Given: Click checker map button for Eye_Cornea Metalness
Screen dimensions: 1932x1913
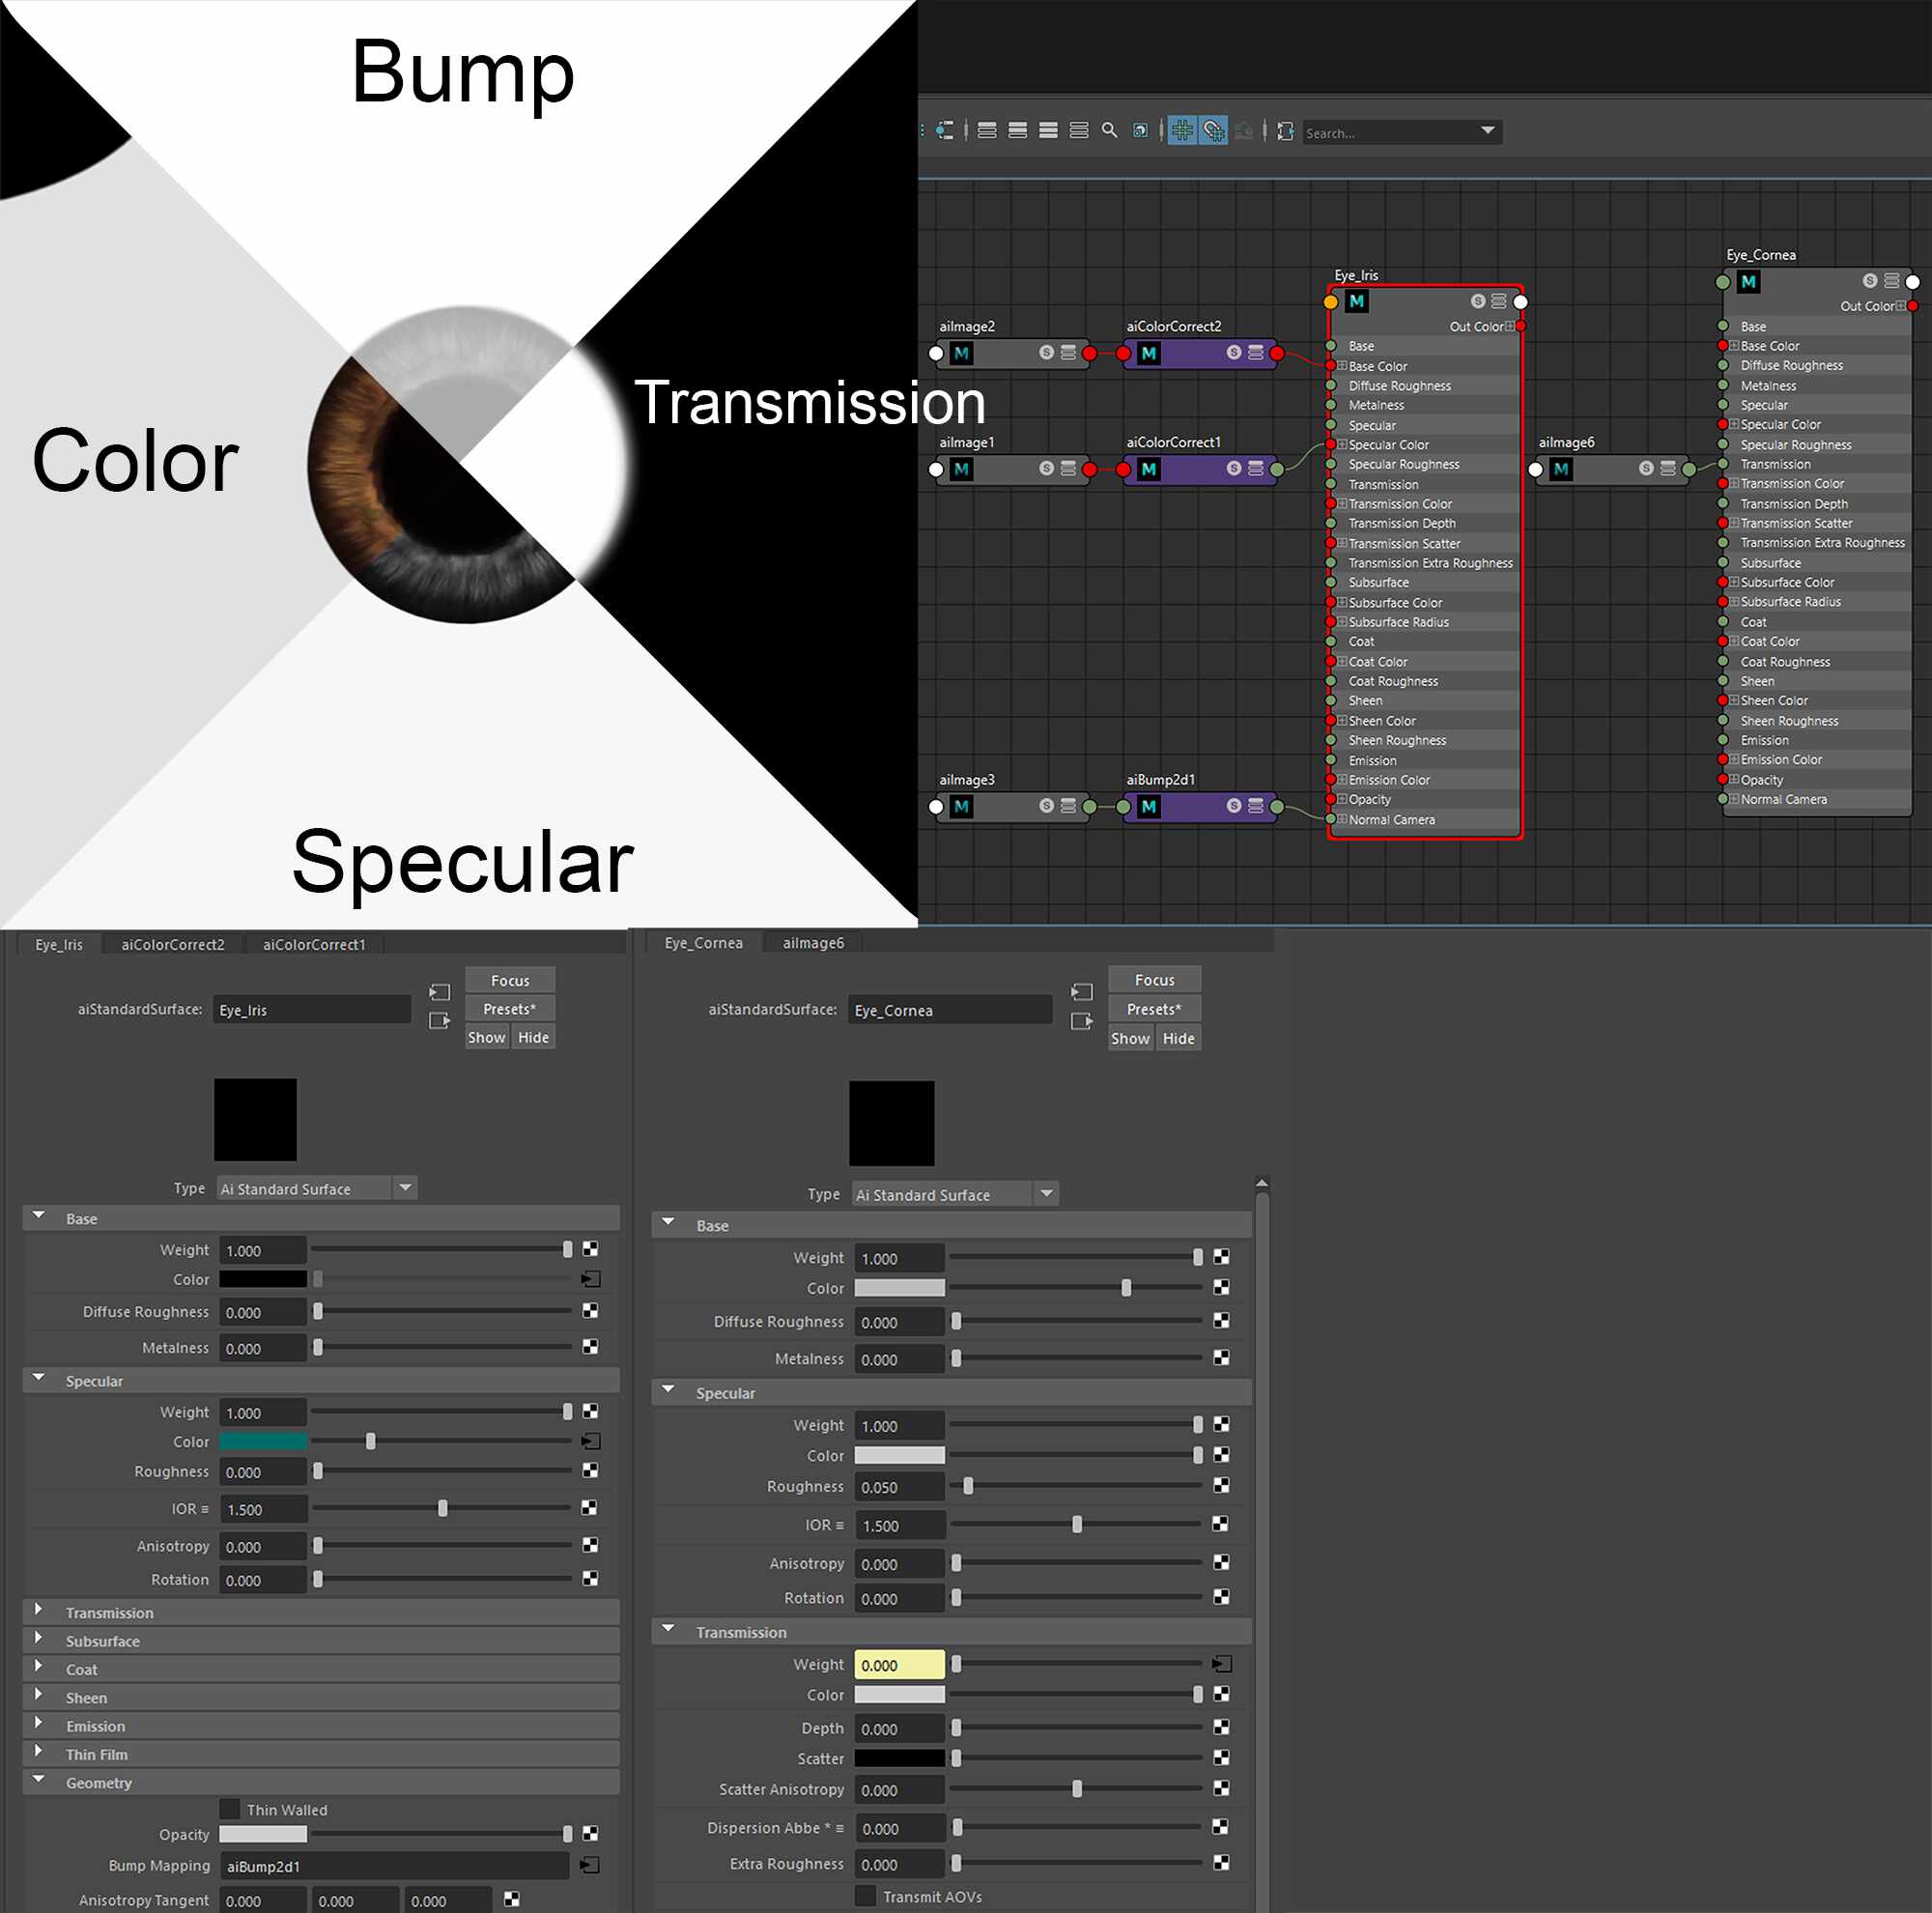Looking at the screenshot, I should coord(1221,1358).
